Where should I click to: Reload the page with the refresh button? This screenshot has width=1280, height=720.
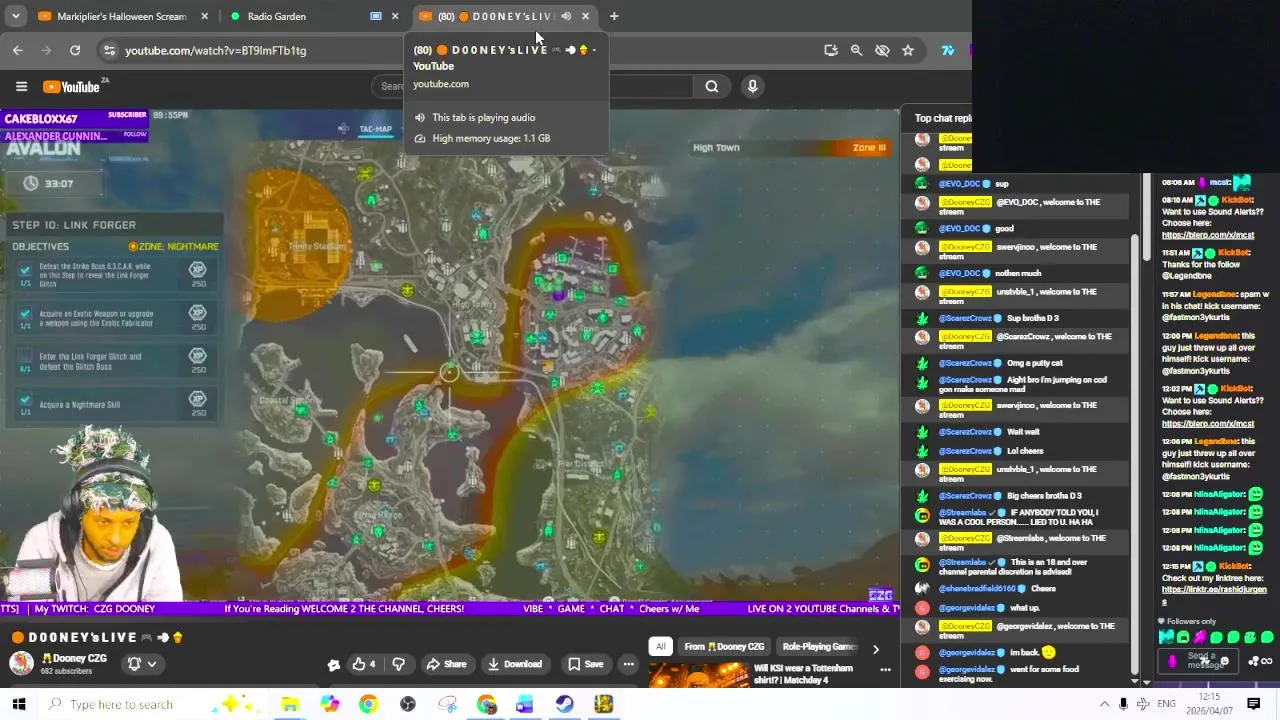pyautogui.click(x=75, y=50)
